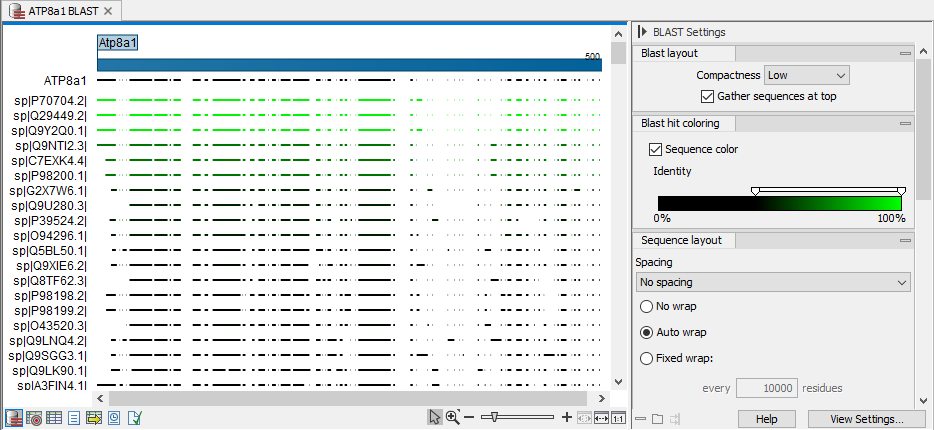934x430 pixels.
Task: Open the Spacing dropdown showing No spacing
Action: tap(773, 283)
